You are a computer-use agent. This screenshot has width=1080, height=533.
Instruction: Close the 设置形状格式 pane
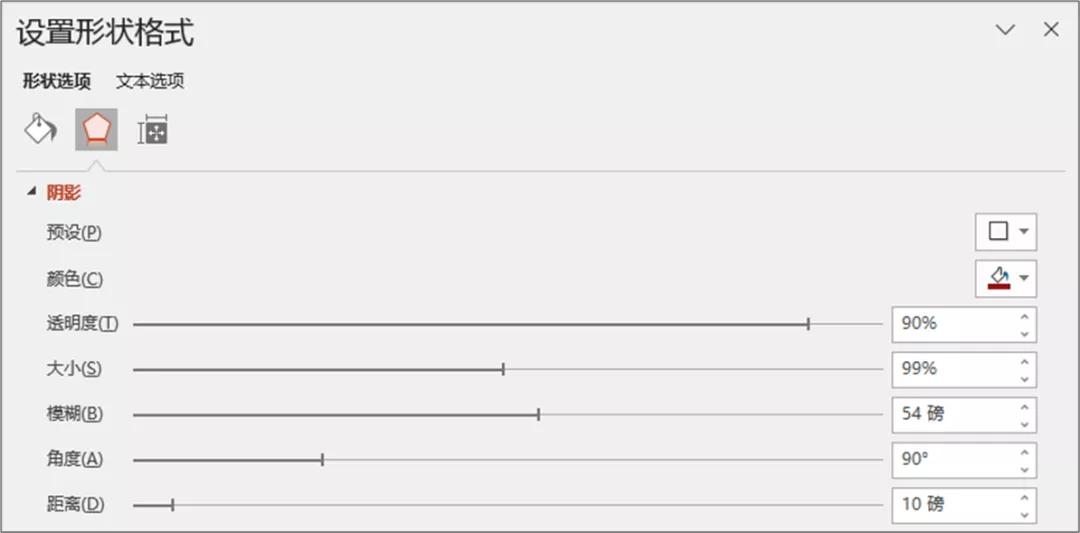(x=1051, y=30)
